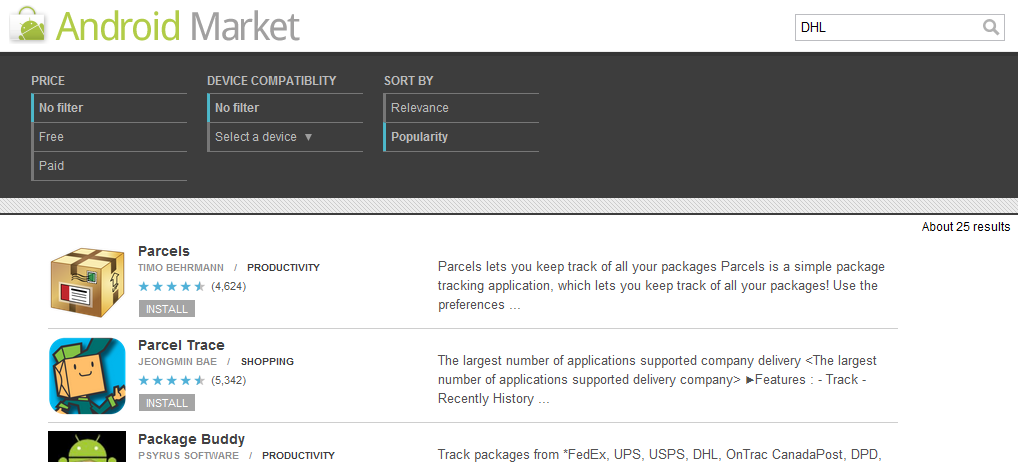Open the Parcels app box icon
1018x462 pixels.
(x=87, y=280)
